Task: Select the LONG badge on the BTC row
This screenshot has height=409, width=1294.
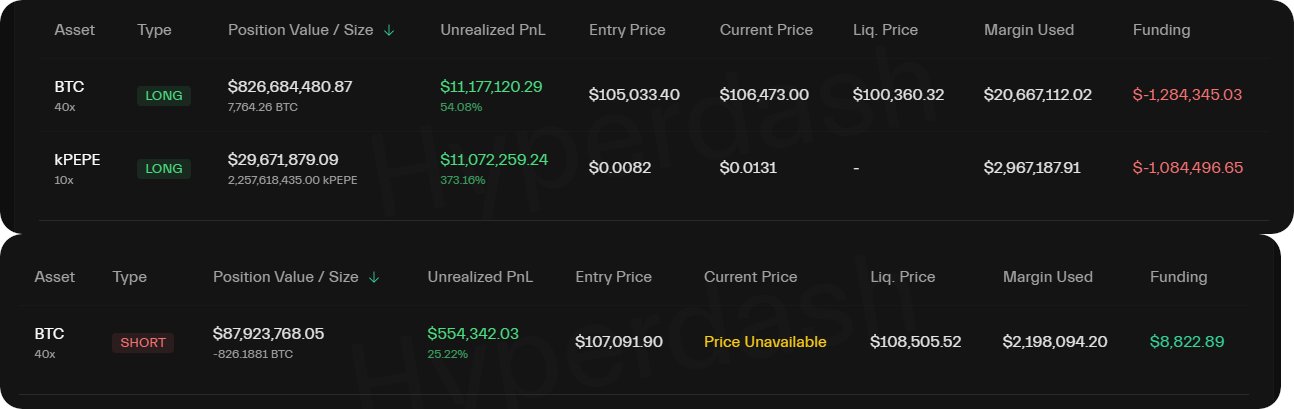Action: 164,95
